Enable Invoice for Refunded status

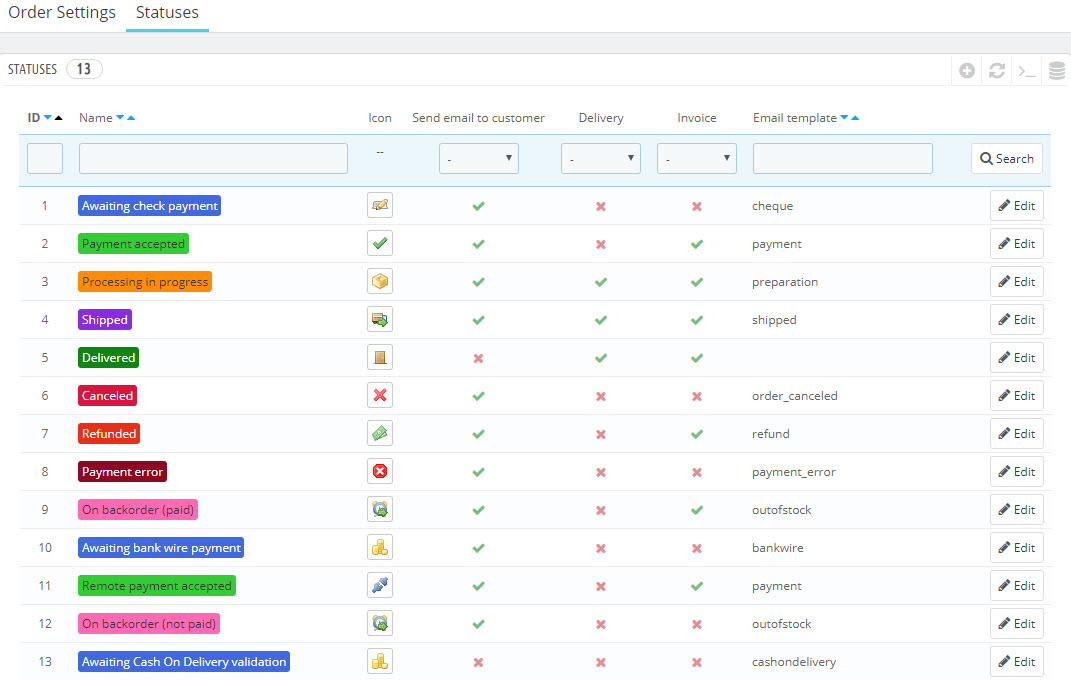[697, 433]
